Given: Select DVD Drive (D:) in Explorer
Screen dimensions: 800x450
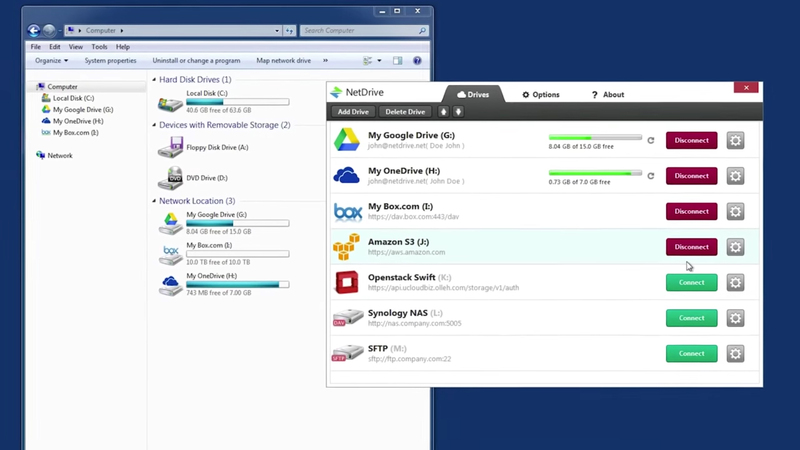Looking at the screenshot, I should click(x=193, y=178).
